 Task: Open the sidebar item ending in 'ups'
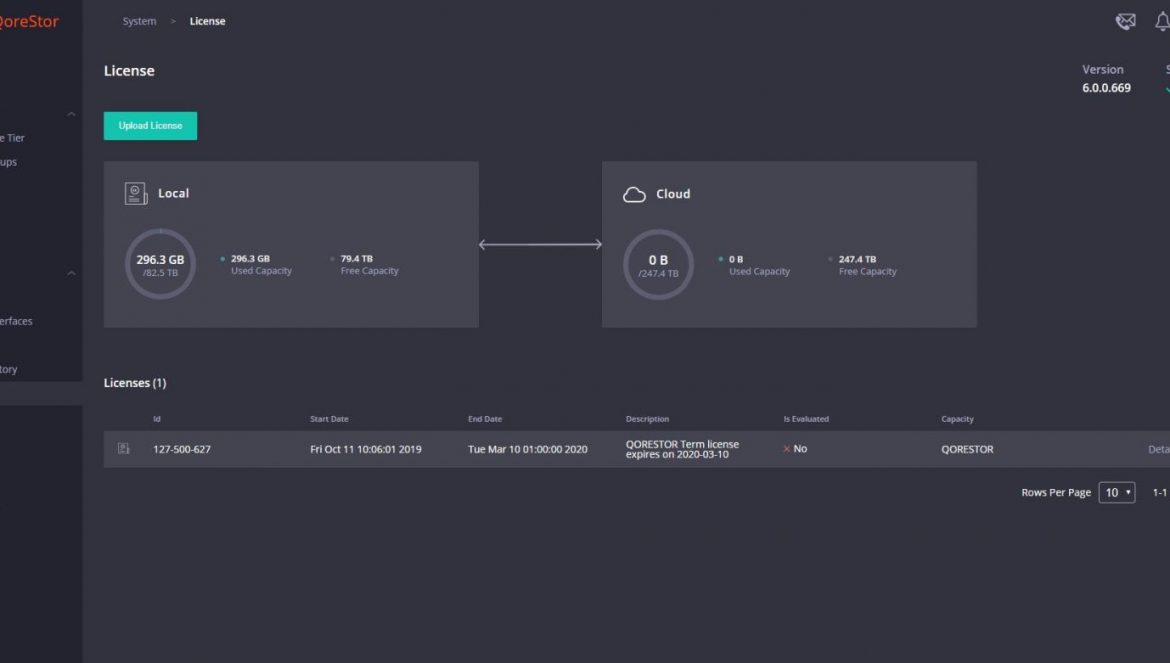coord(8,162)
